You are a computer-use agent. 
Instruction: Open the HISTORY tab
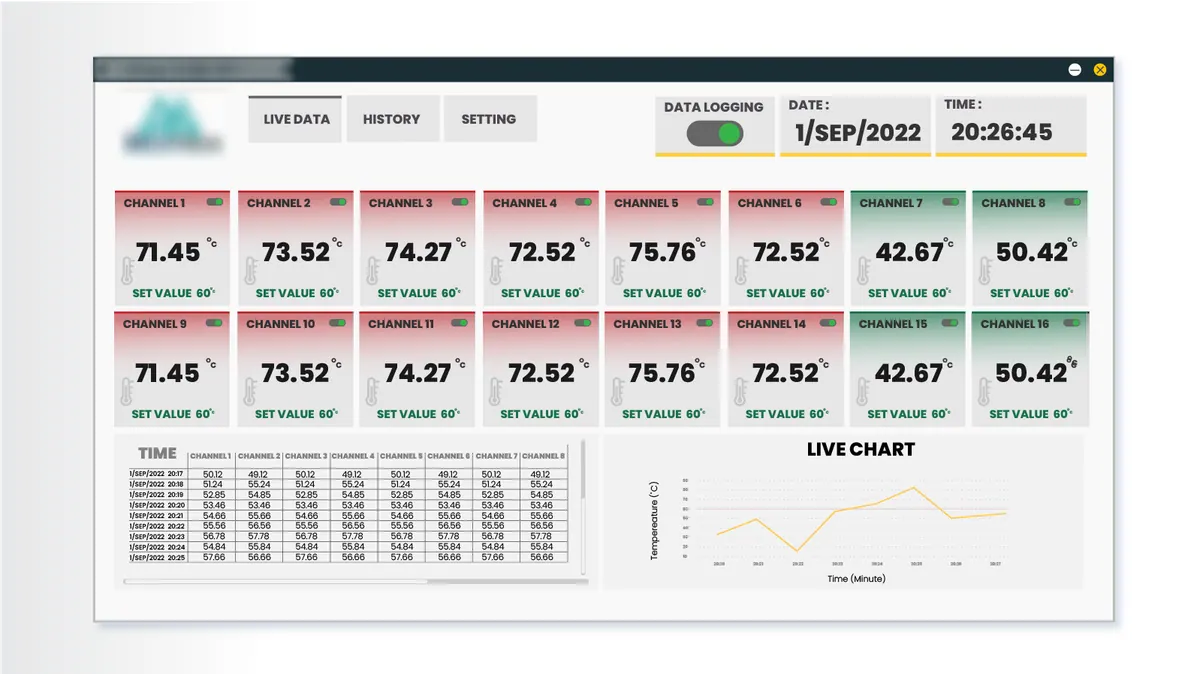click(x=391, y=119)
